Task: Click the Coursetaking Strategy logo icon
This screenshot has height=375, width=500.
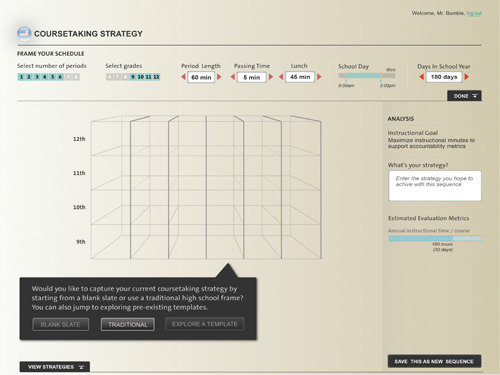Action: tap(24, 33)
